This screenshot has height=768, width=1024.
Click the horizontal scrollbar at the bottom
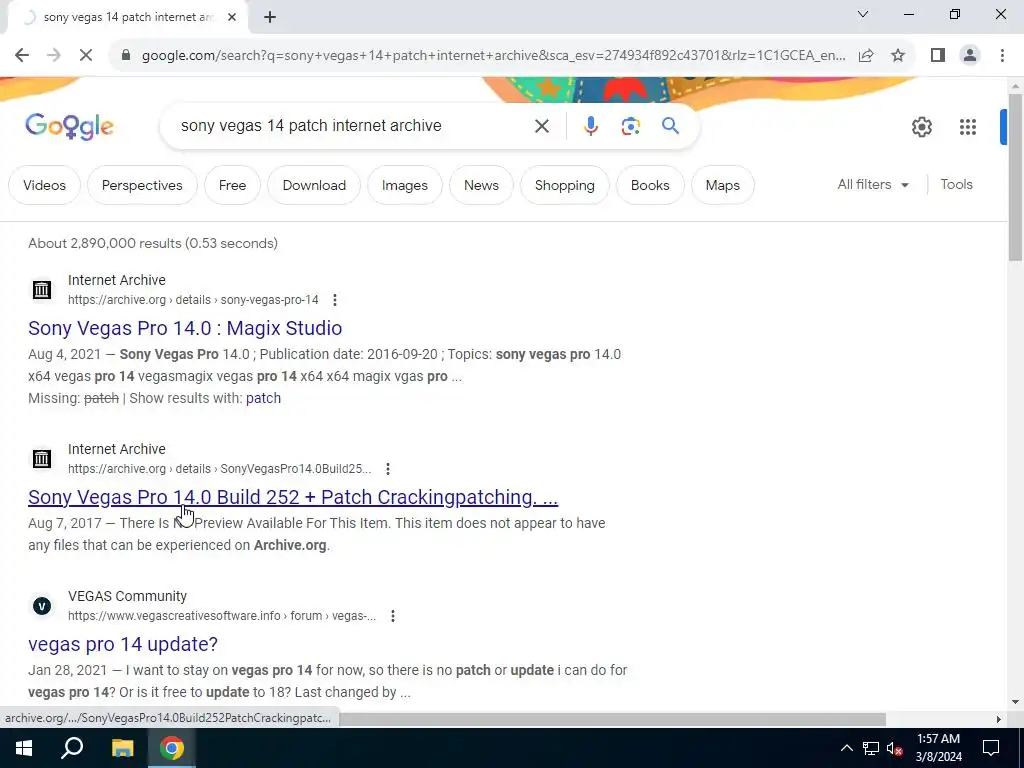click(613, 719)
